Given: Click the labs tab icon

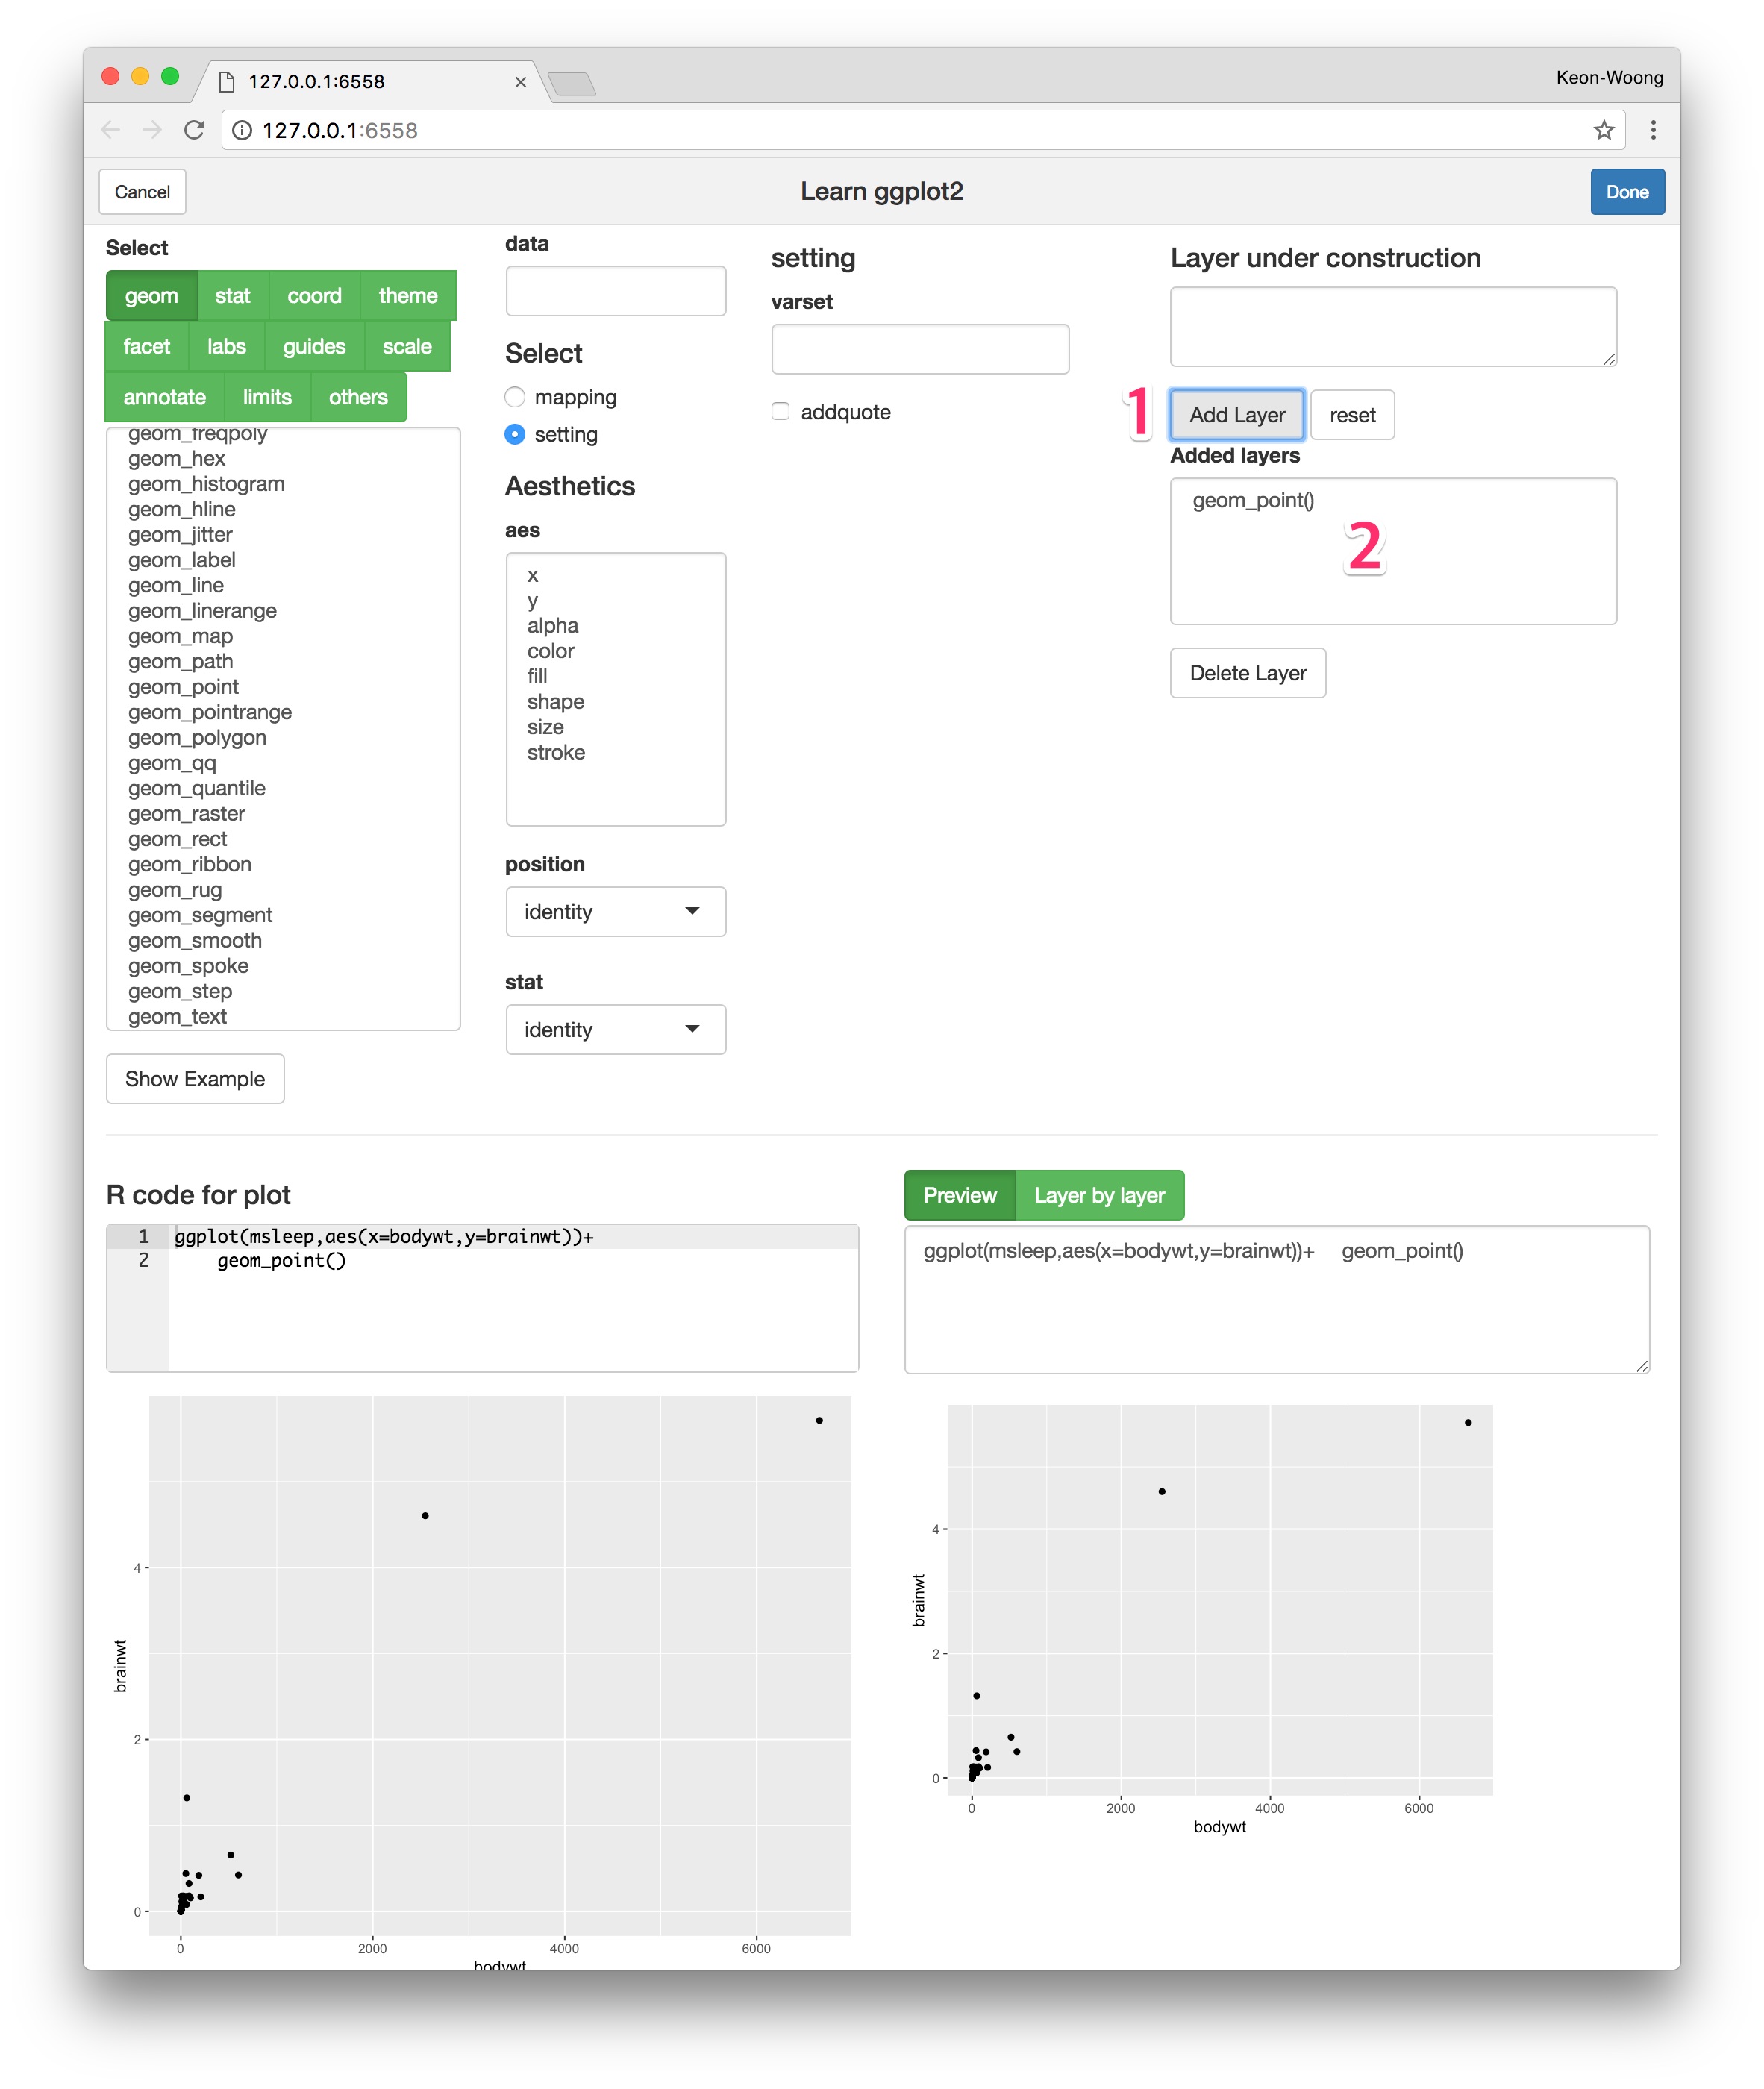Looking at the screenshot, I should point(228,346).
